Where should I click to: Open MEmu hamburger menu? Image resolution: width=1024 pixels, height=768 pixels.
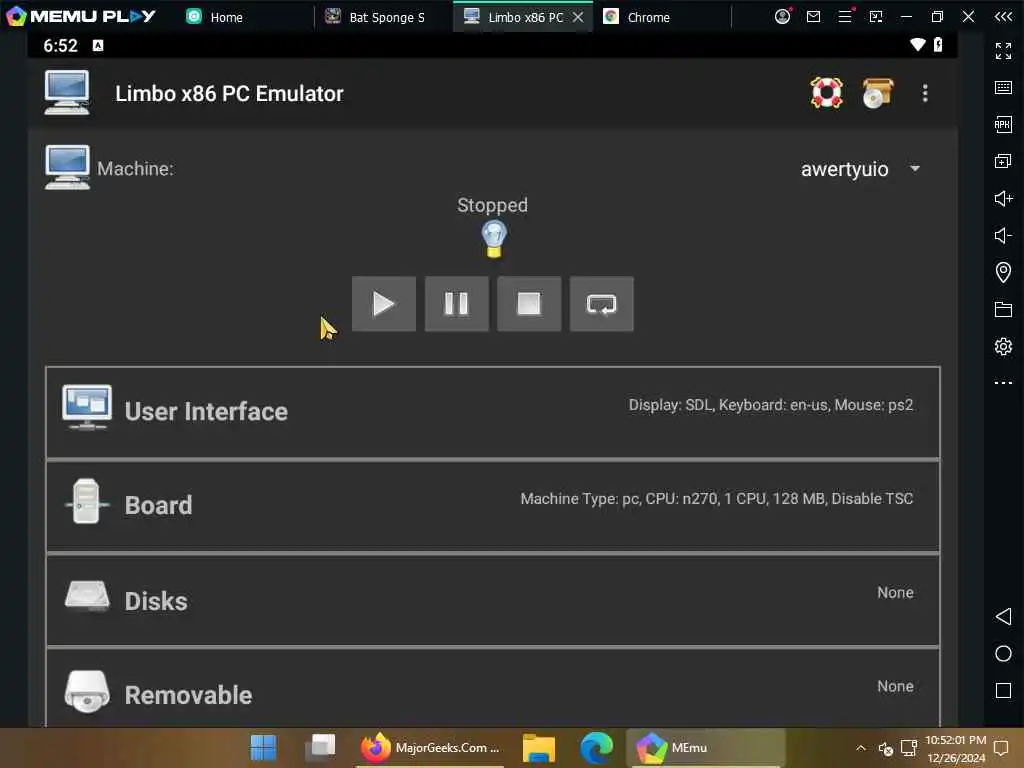[x=845, y=16]
